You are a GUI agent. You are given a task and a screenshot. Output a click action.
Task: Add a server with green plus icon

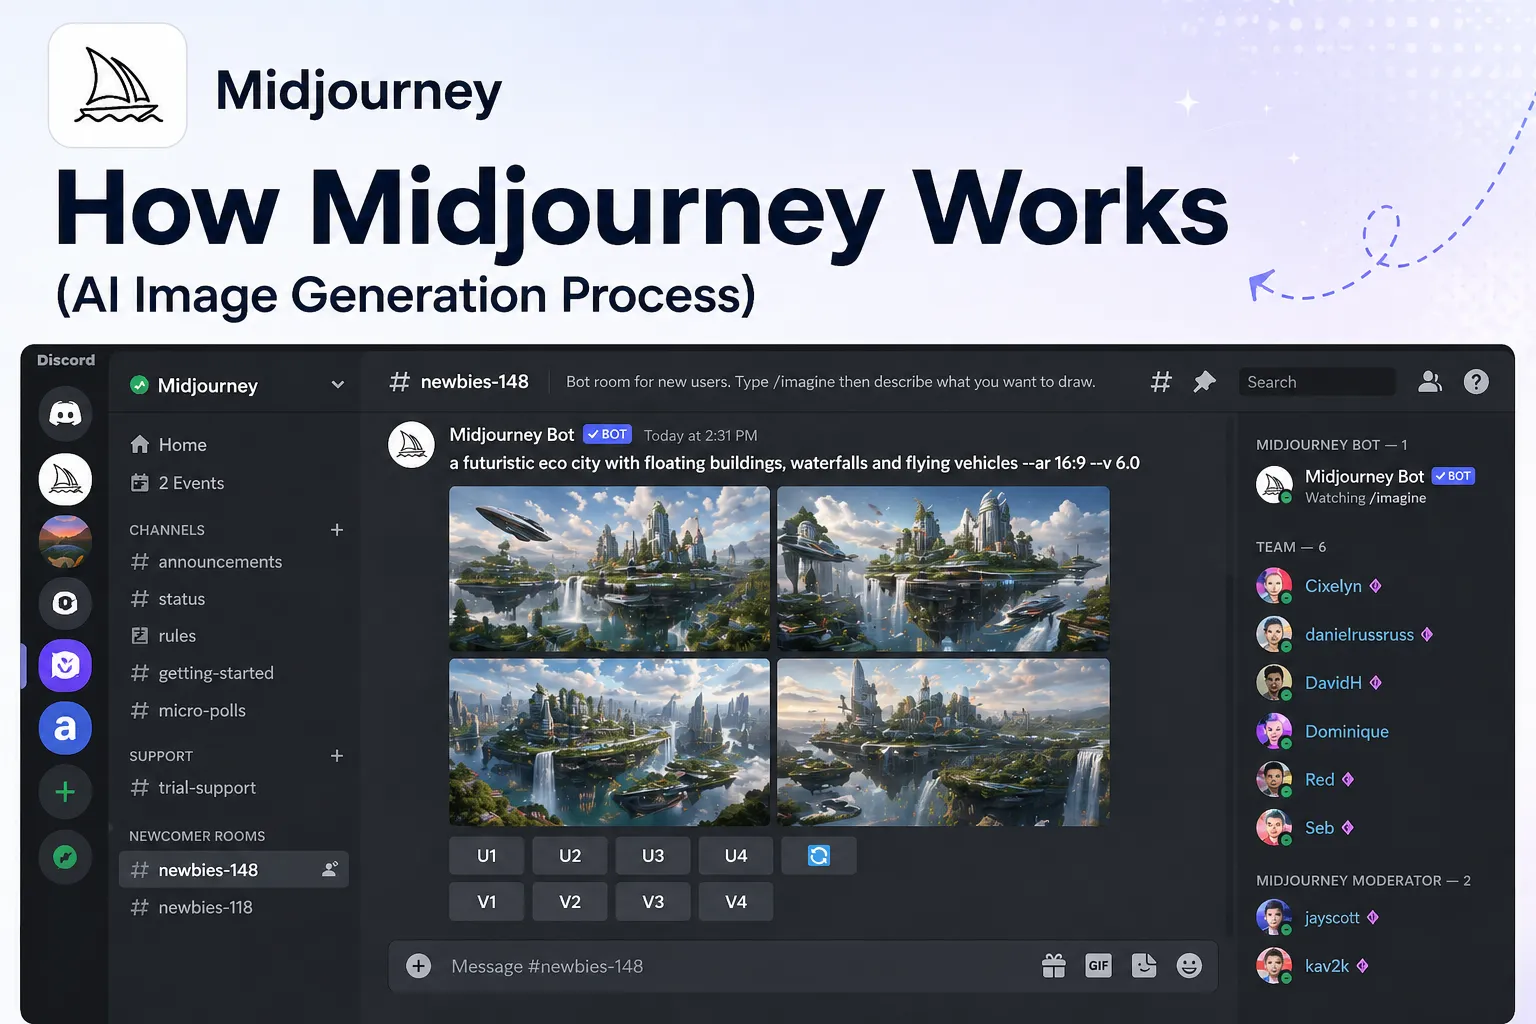point(65,792)
